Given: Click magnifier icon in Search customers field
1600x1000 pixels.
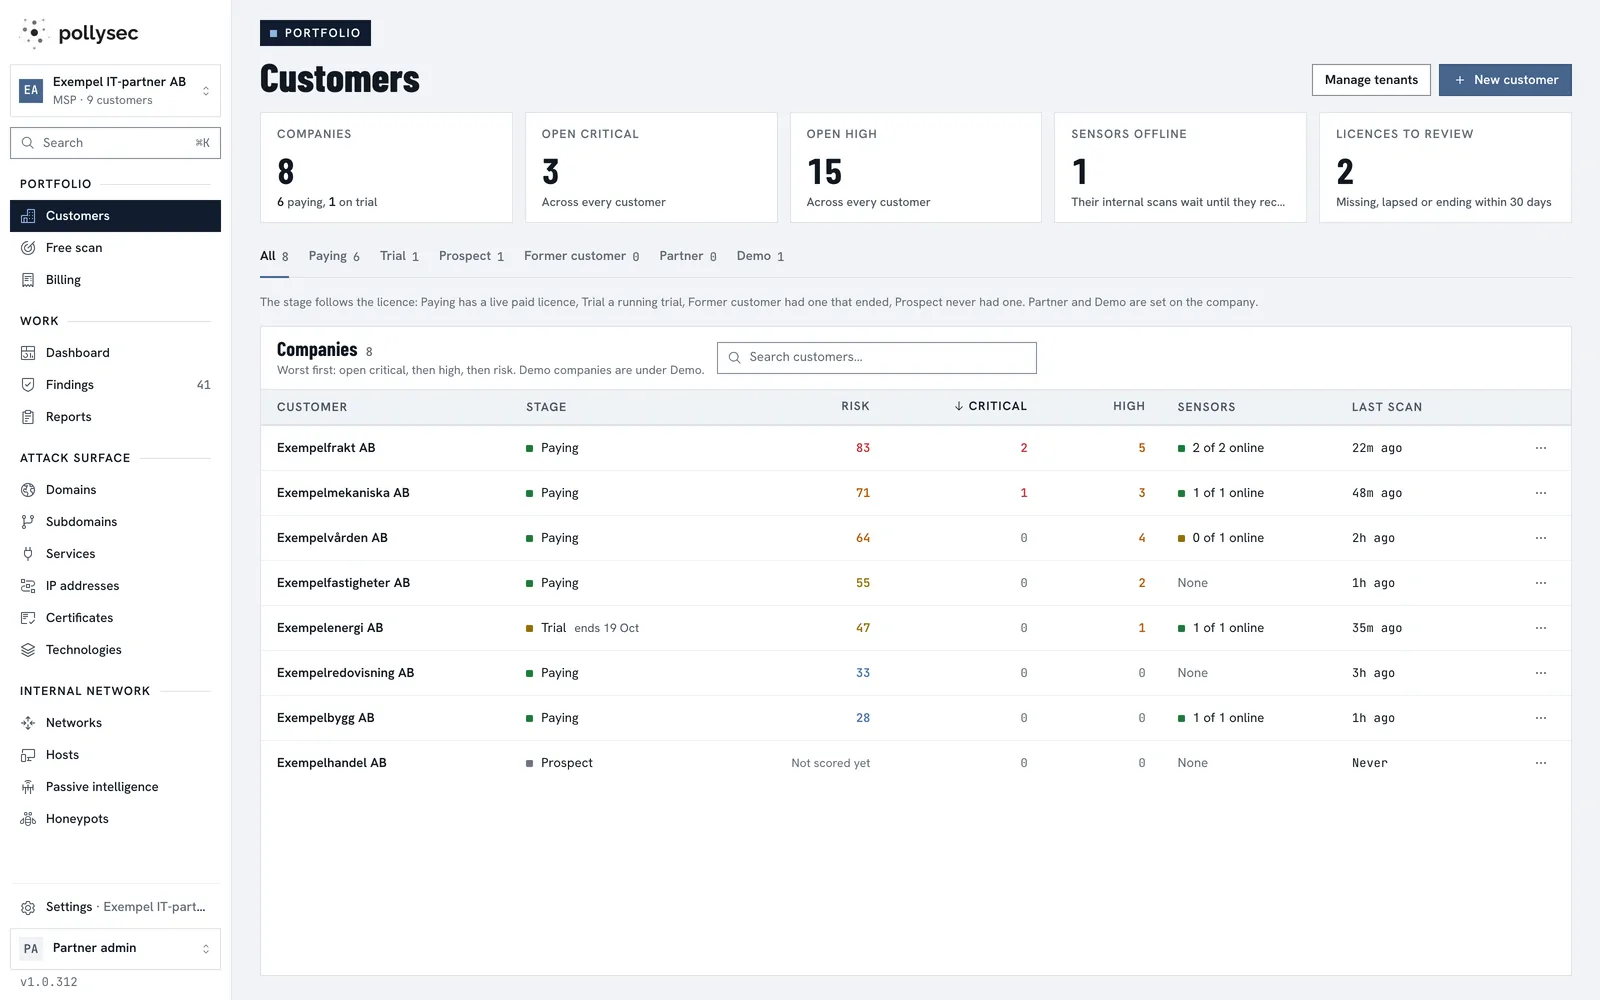Looking at the screenshot, I should coord(735,358).
